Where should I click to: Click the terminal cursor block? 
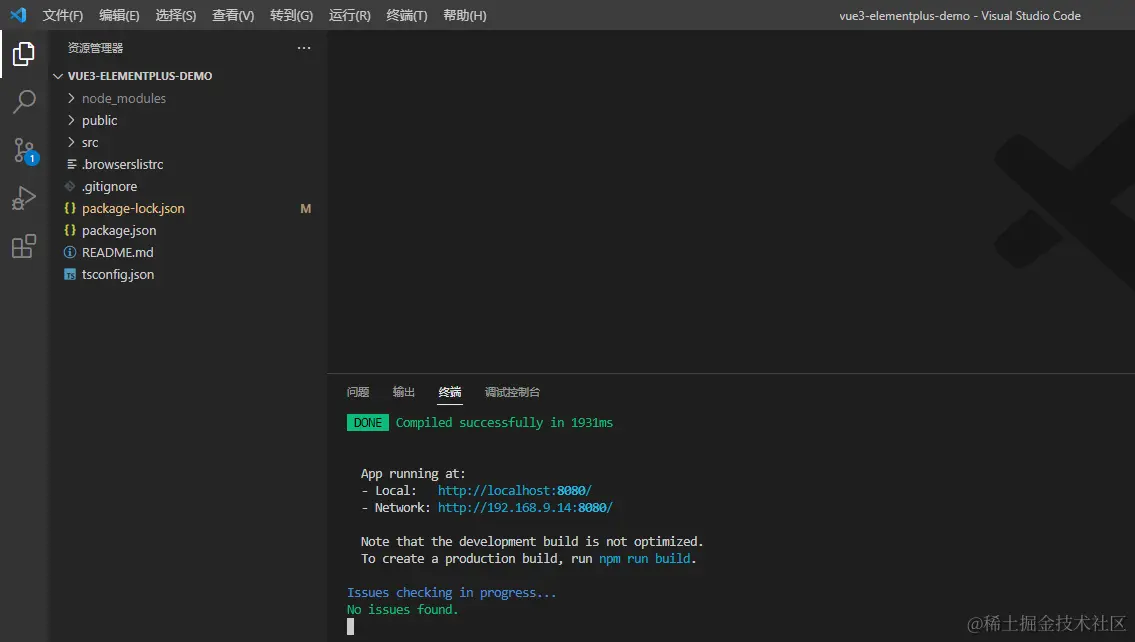click(350, 627)
